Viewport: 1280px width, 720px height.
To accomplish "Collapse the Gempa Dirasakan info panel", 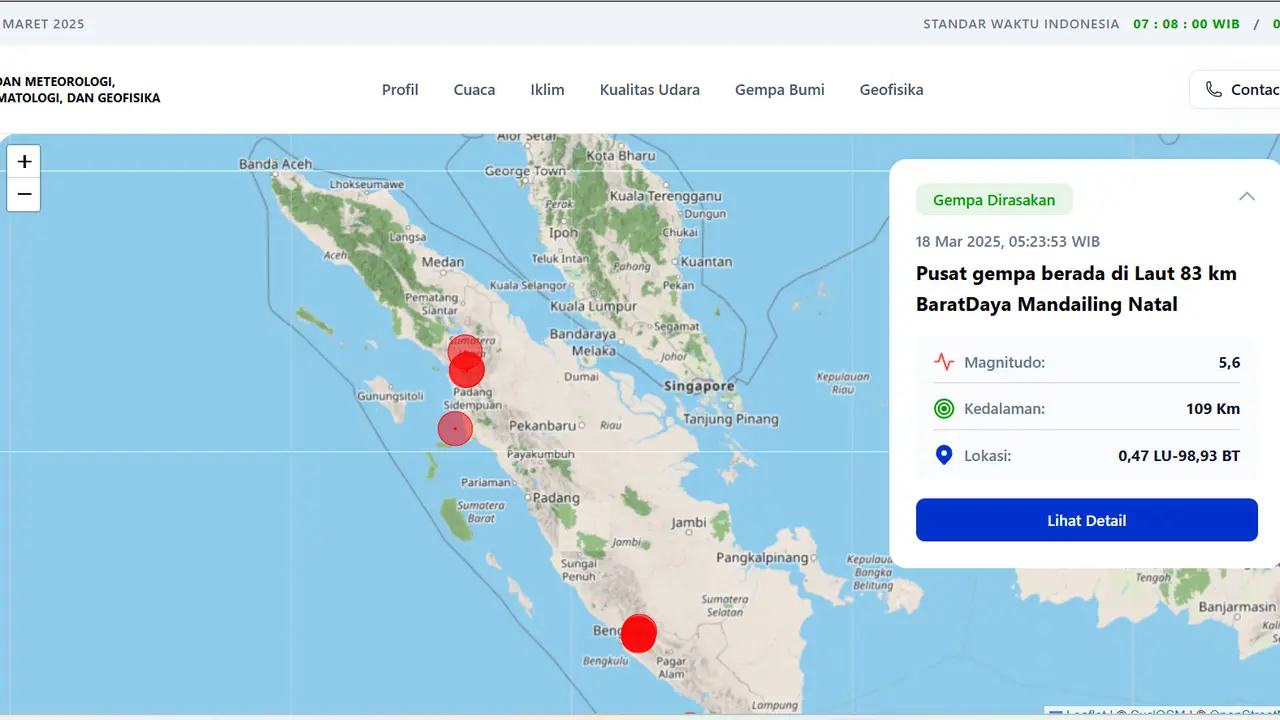I will 1247,196.
